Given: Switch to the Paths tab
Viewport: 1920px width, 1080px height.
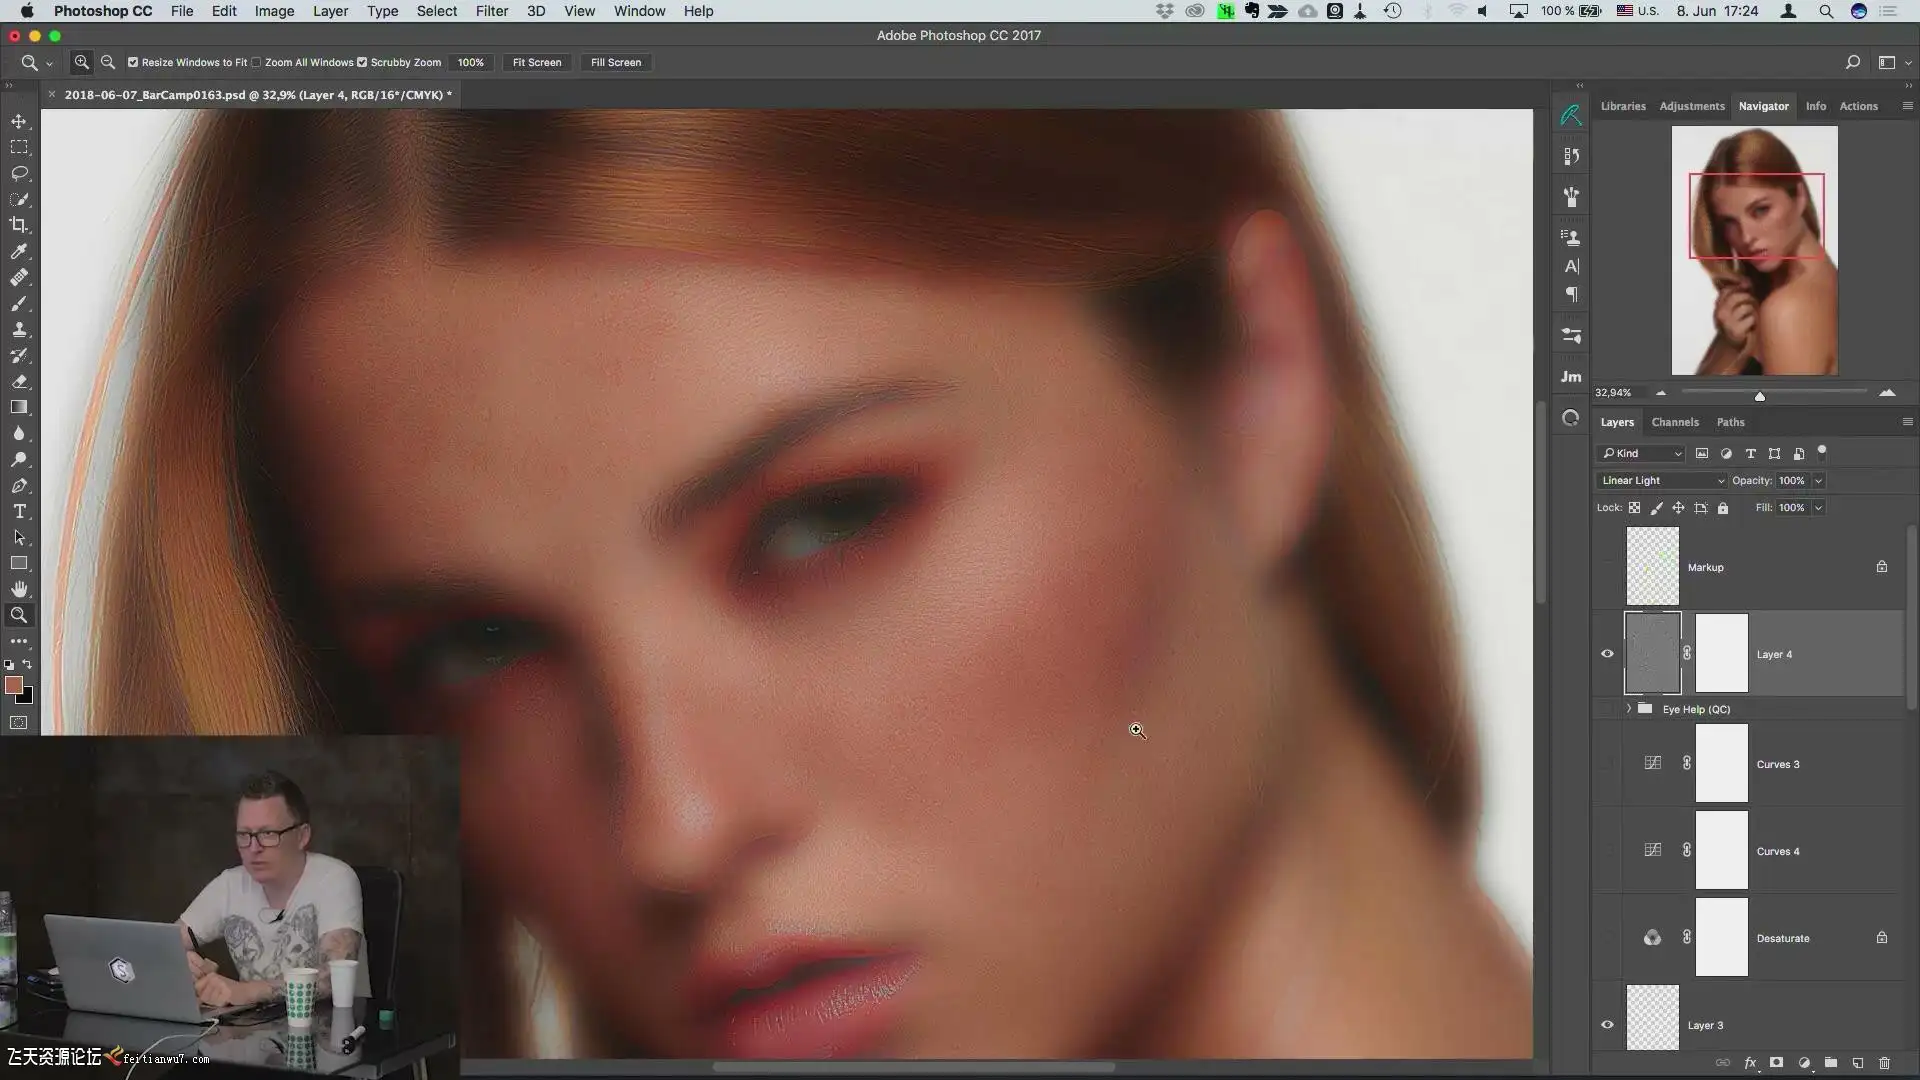Looking at the screenshot, I should (1730, 422).
